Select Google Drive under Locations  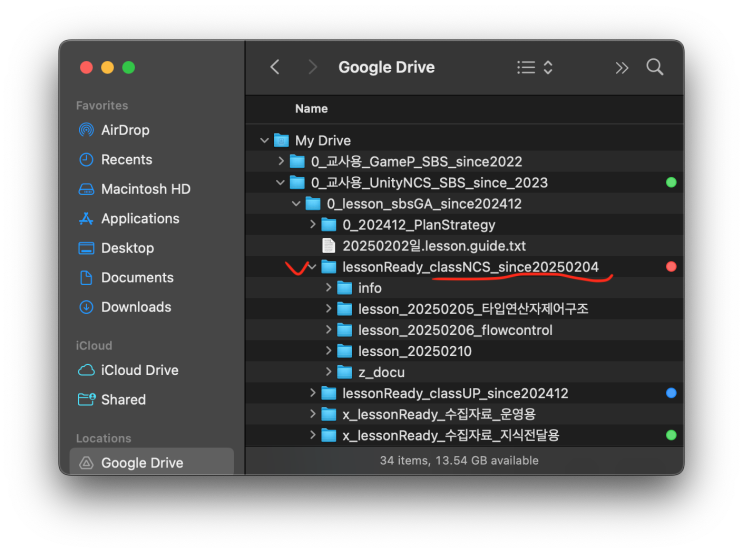click(x=152, y=462)
